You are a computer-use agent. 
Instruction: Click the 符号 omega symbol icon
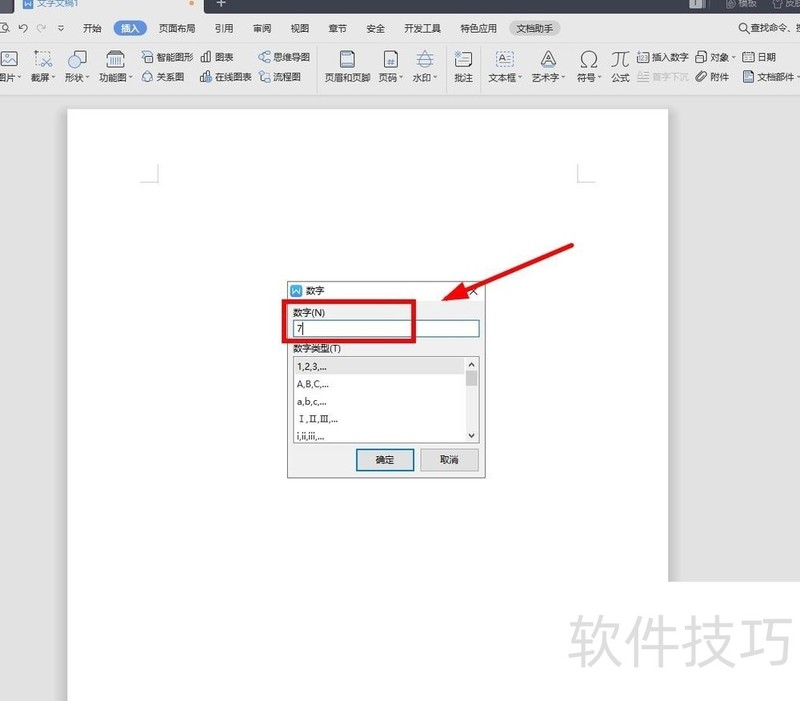(589, 60)
